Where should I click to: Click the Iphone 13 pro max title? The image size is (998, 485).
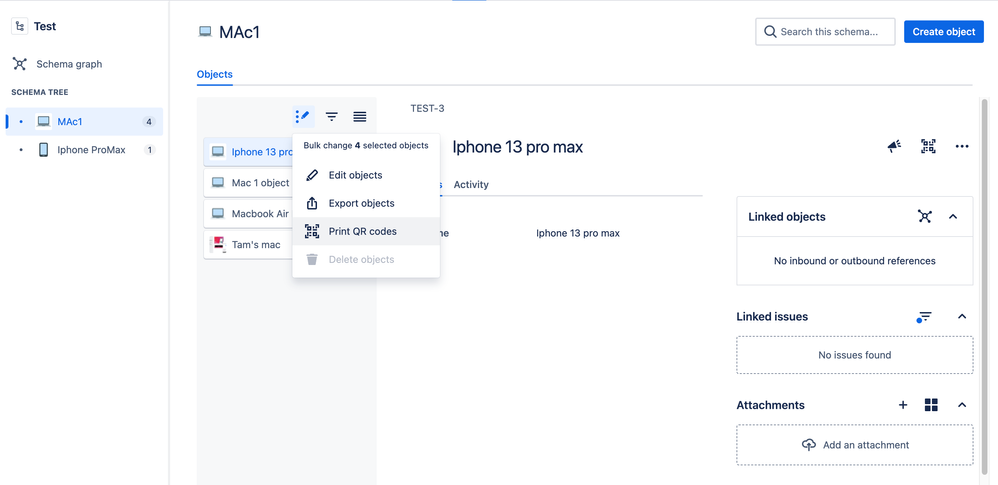point(517,147)
